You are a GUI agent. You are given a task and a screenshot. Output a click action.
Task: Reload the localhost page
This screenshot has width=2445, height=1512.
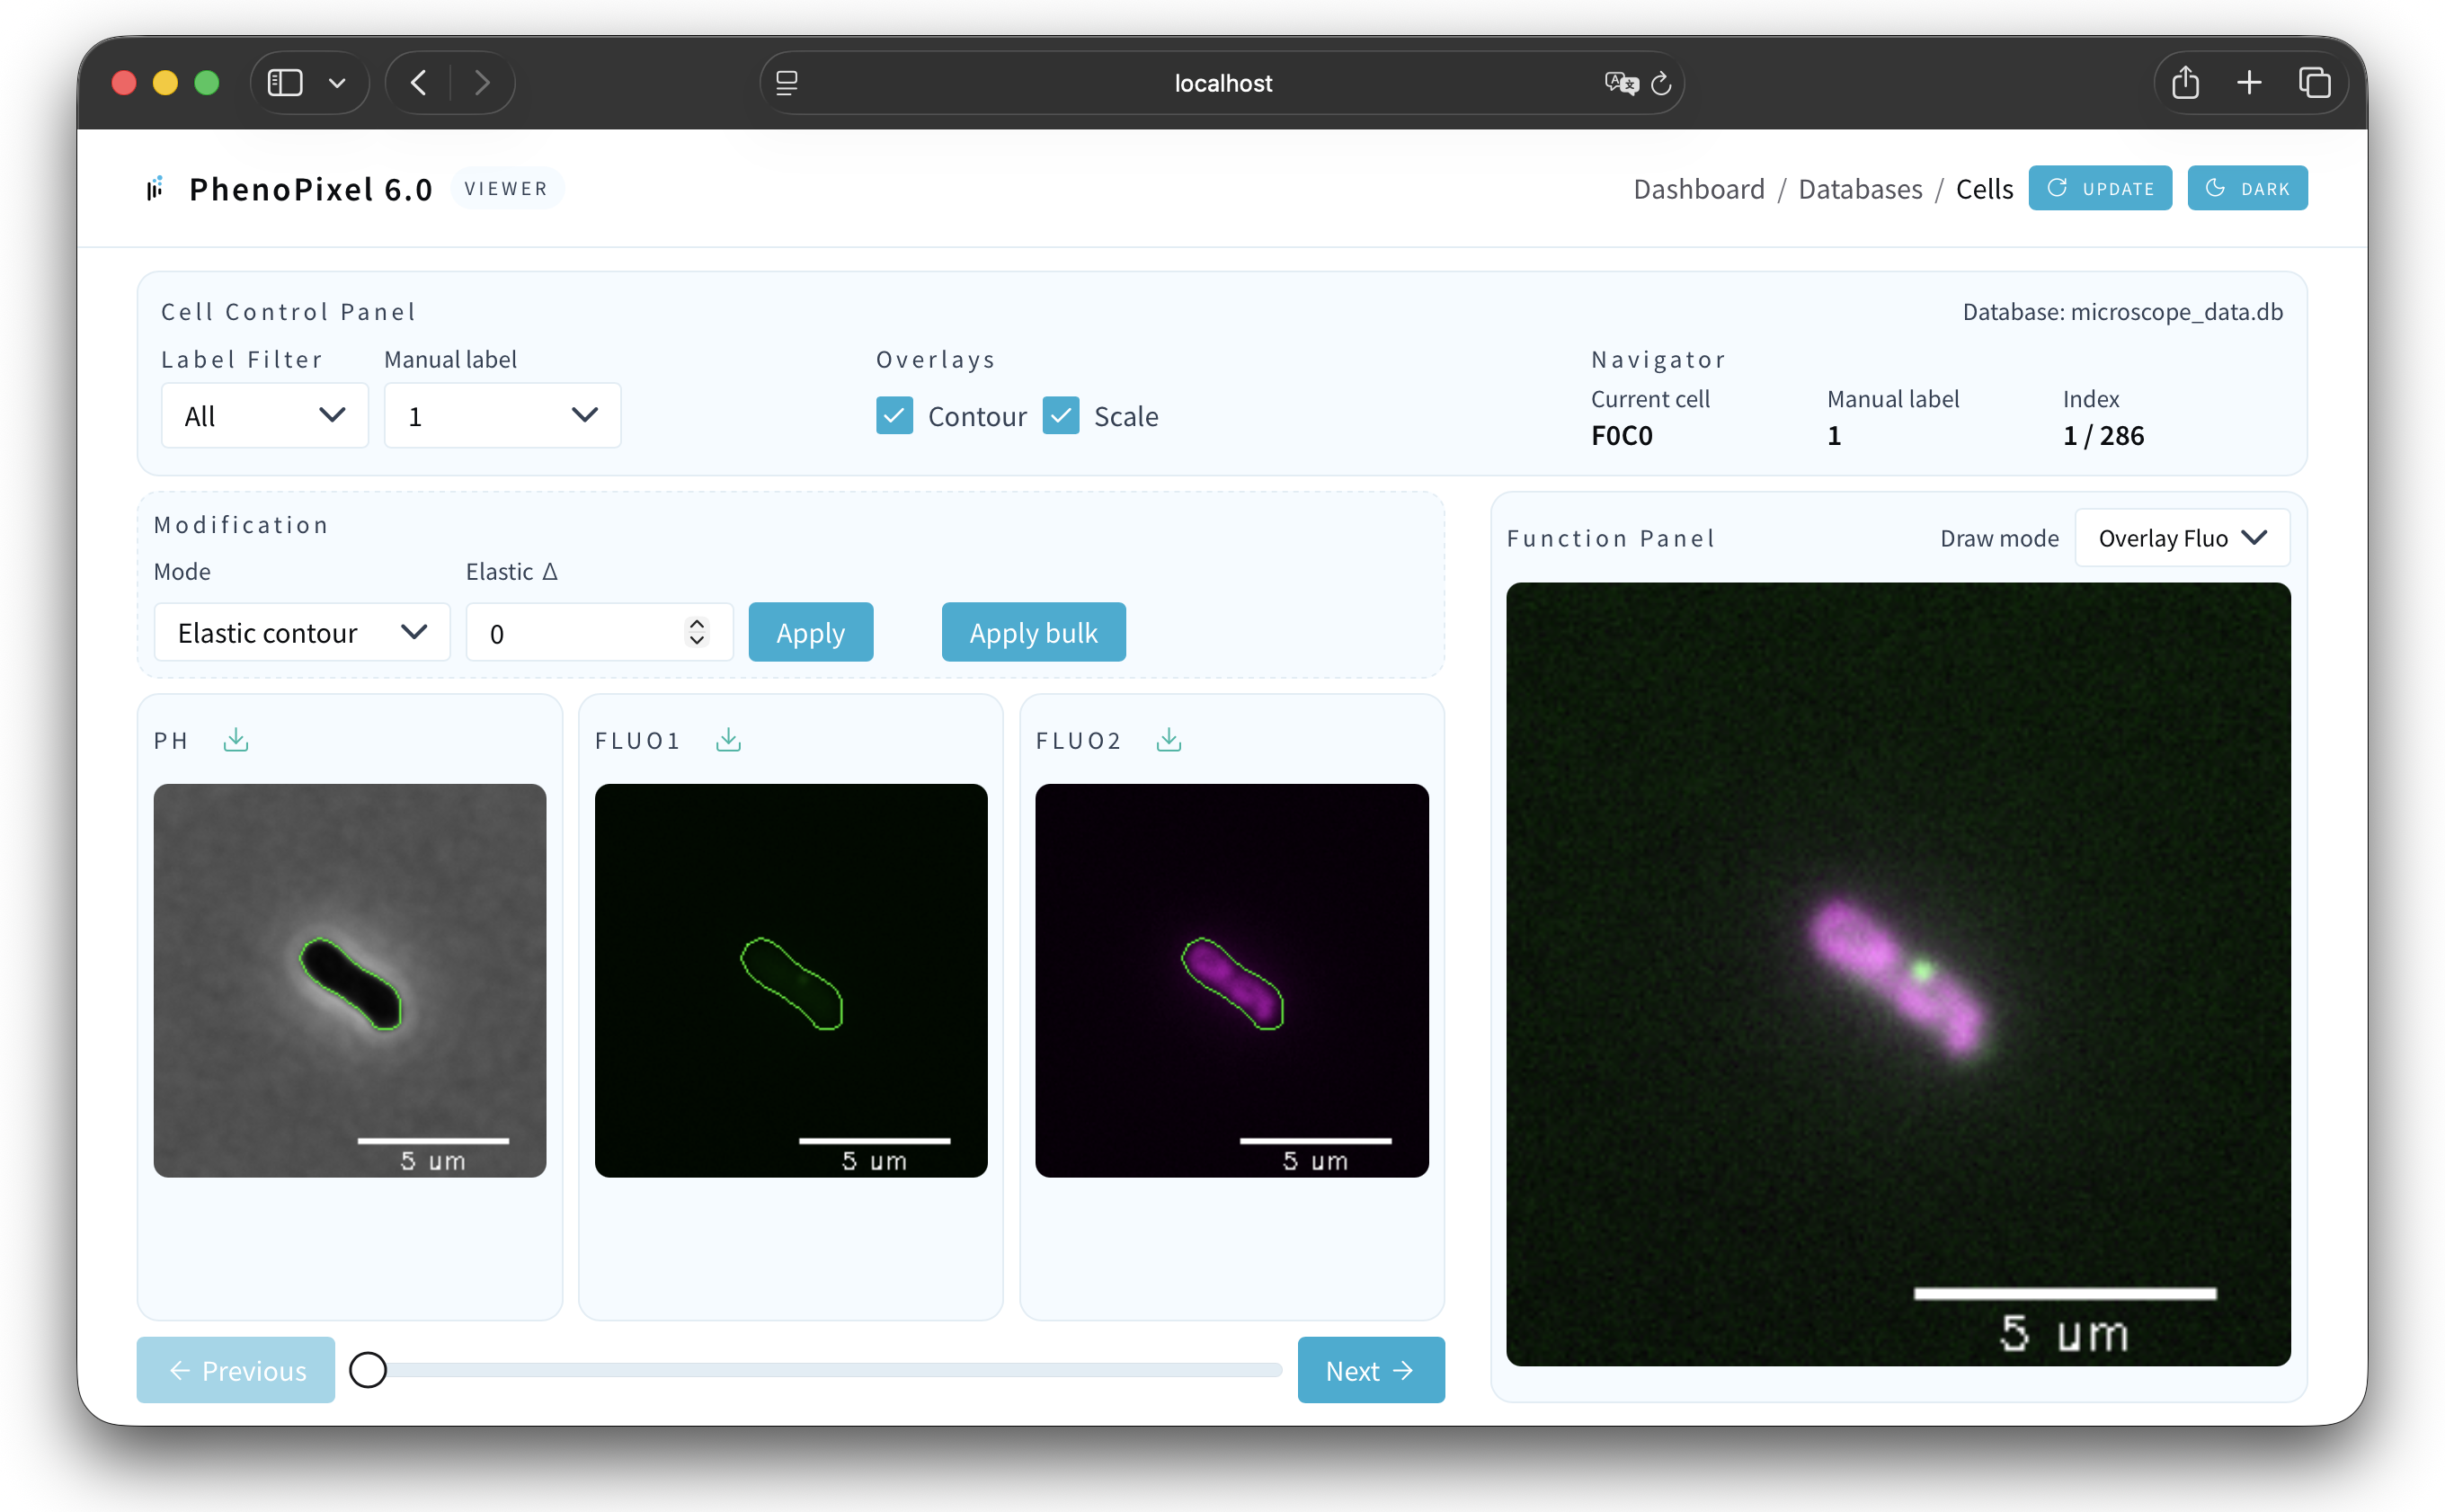1660,84
